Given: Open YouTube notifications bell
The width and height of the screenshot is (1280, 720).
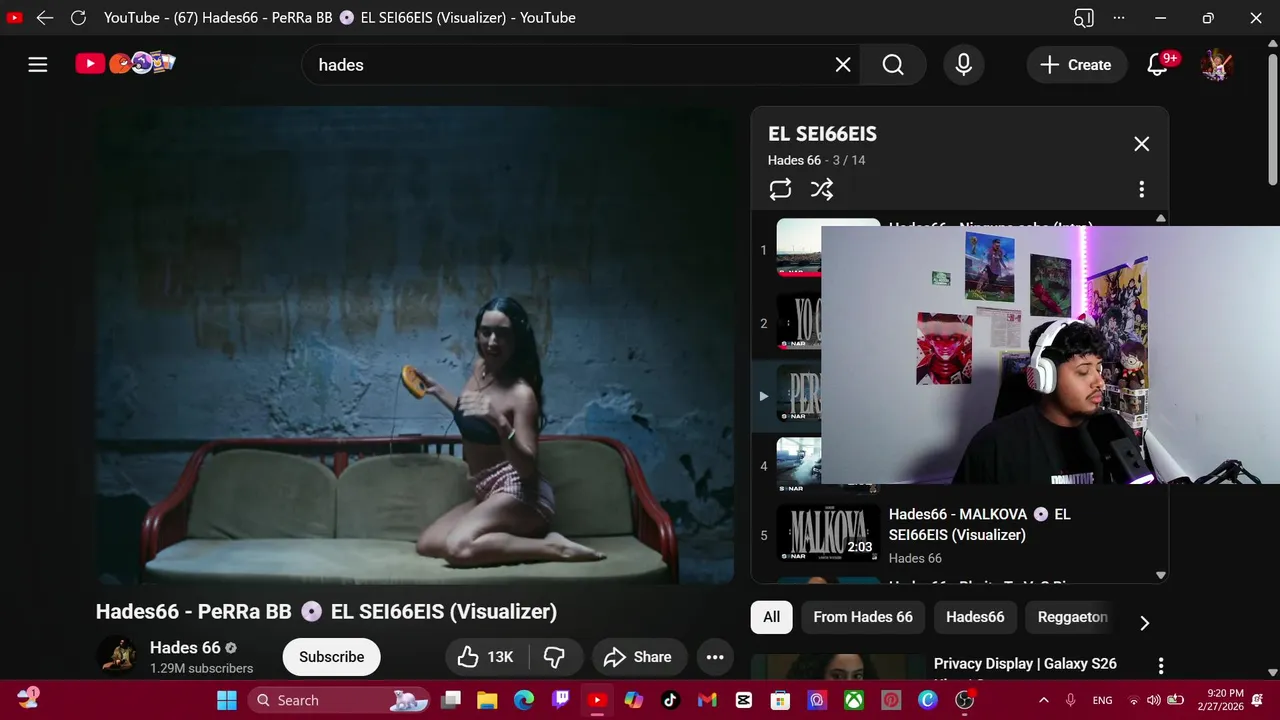Looking at the screenshot, I should (x=1158, y=65).
